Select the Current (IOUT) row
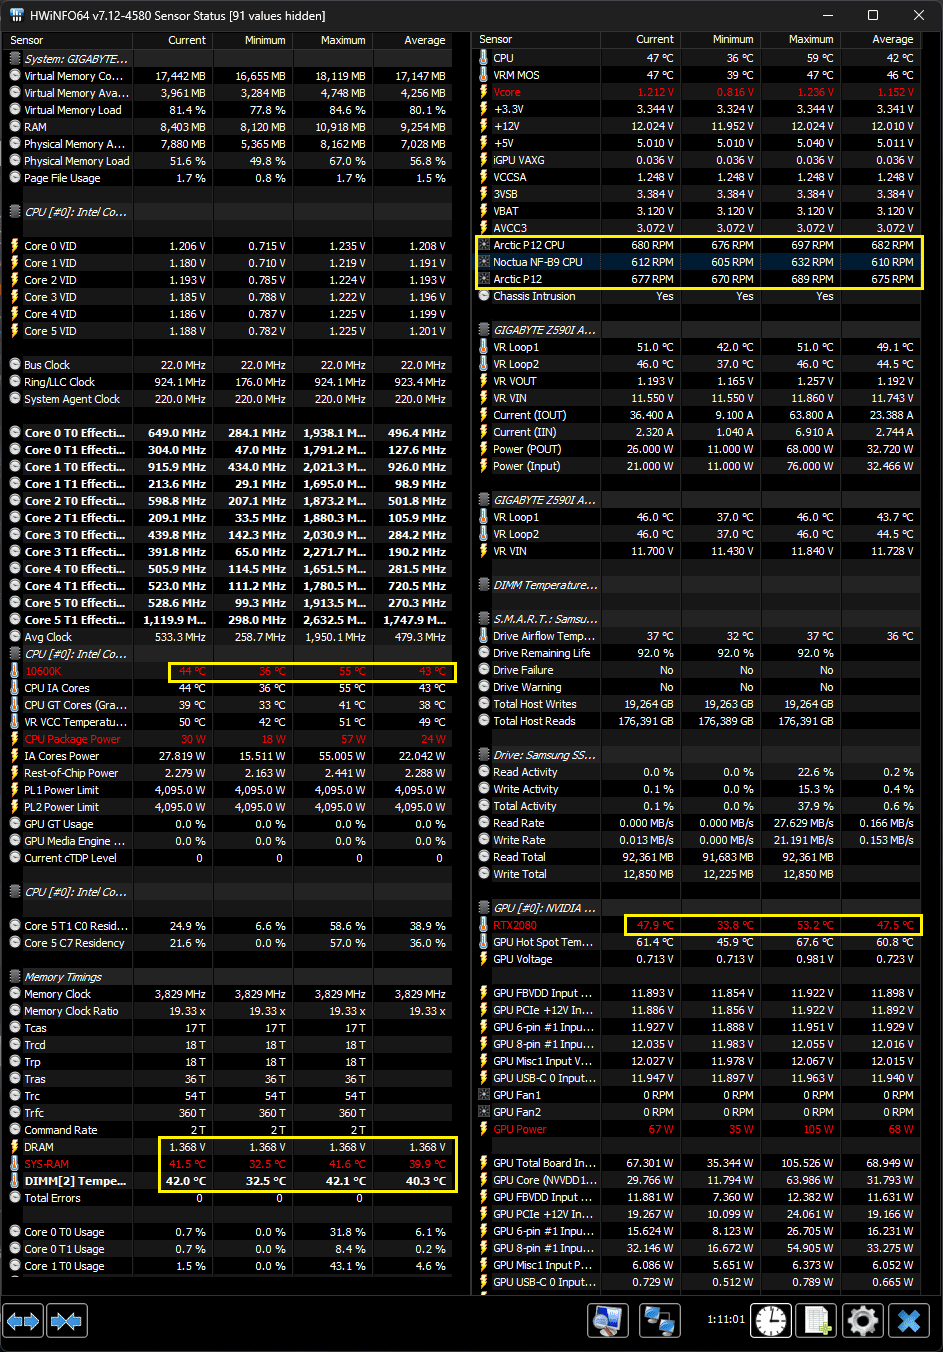The height and width of the screenshot is (1352, 943). pos(697,415)
